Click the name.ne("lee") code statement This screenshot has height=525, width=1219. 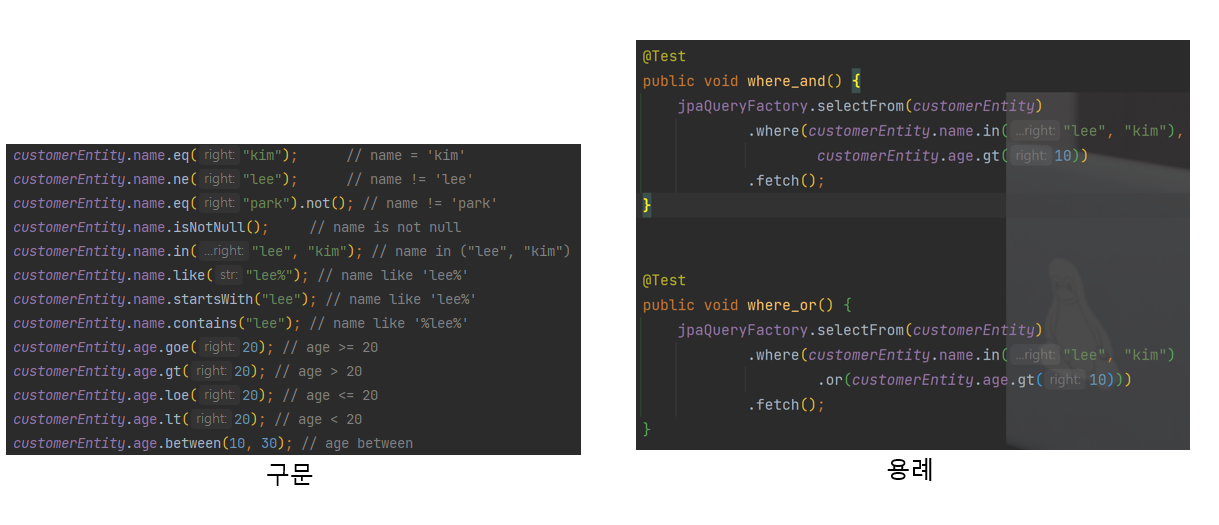(x=155, y=179)
